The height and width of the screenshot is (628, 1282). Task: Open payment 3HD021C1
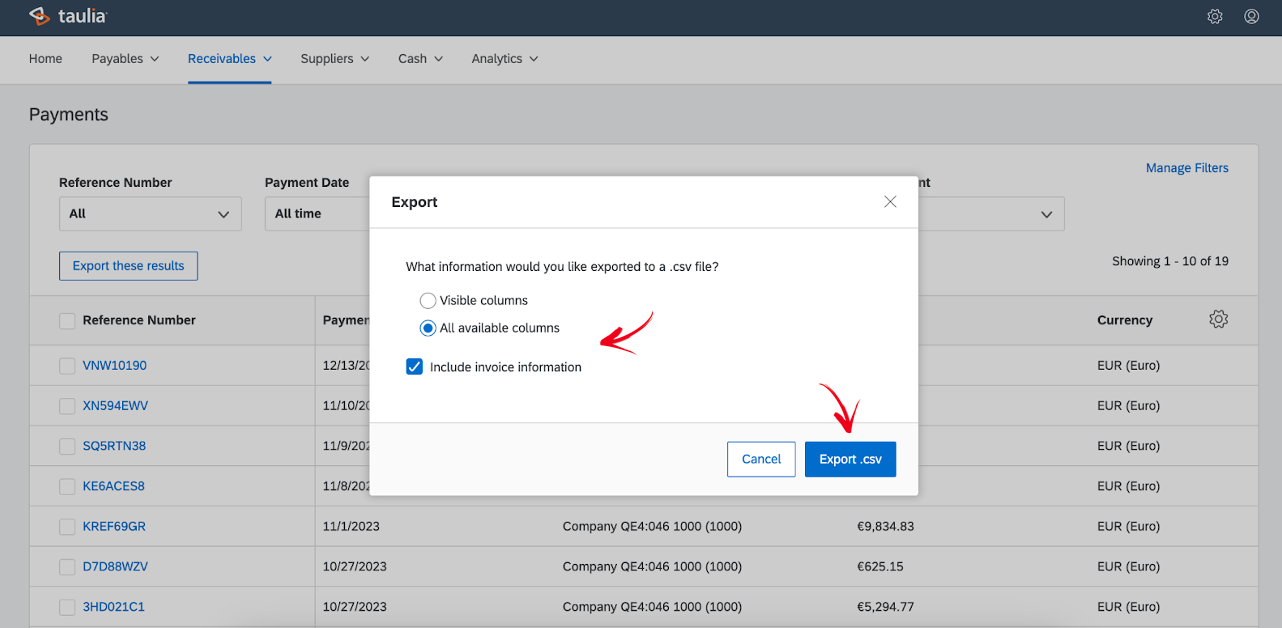click(114, 607)
